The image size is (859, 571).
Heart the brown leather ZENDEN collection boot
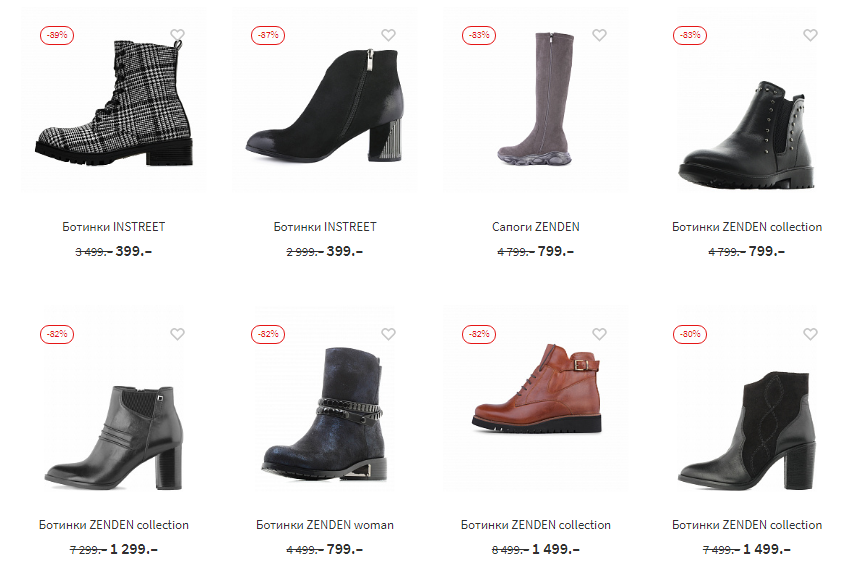[x=599, y=334]
